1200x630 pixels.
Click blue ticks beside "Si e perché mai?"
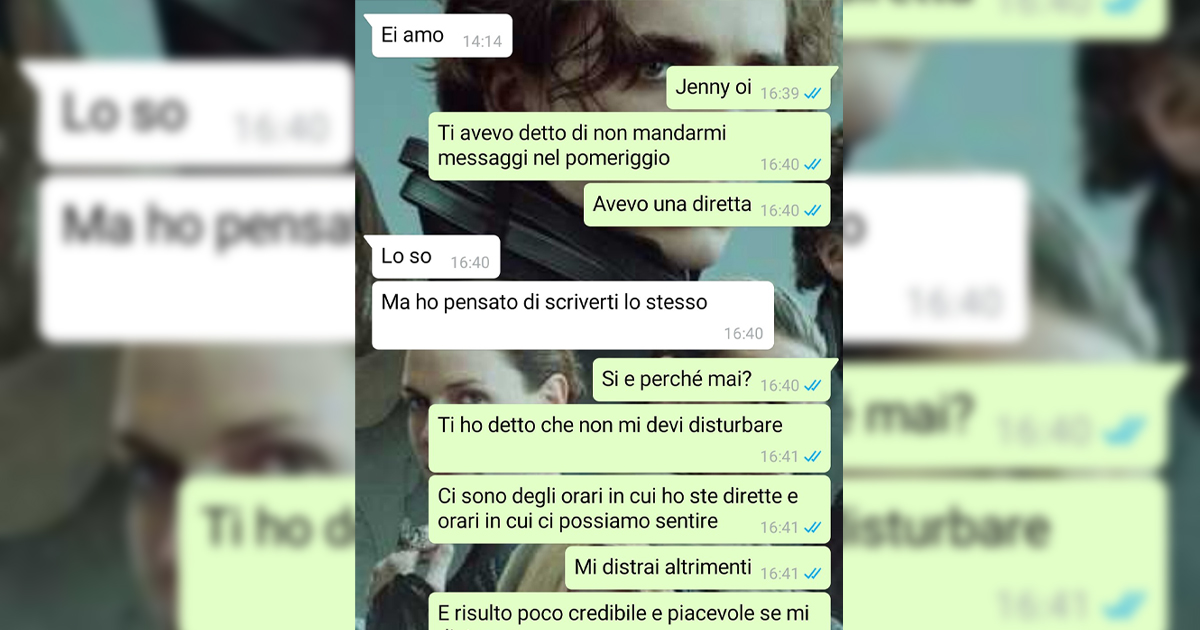coord(813,385)
